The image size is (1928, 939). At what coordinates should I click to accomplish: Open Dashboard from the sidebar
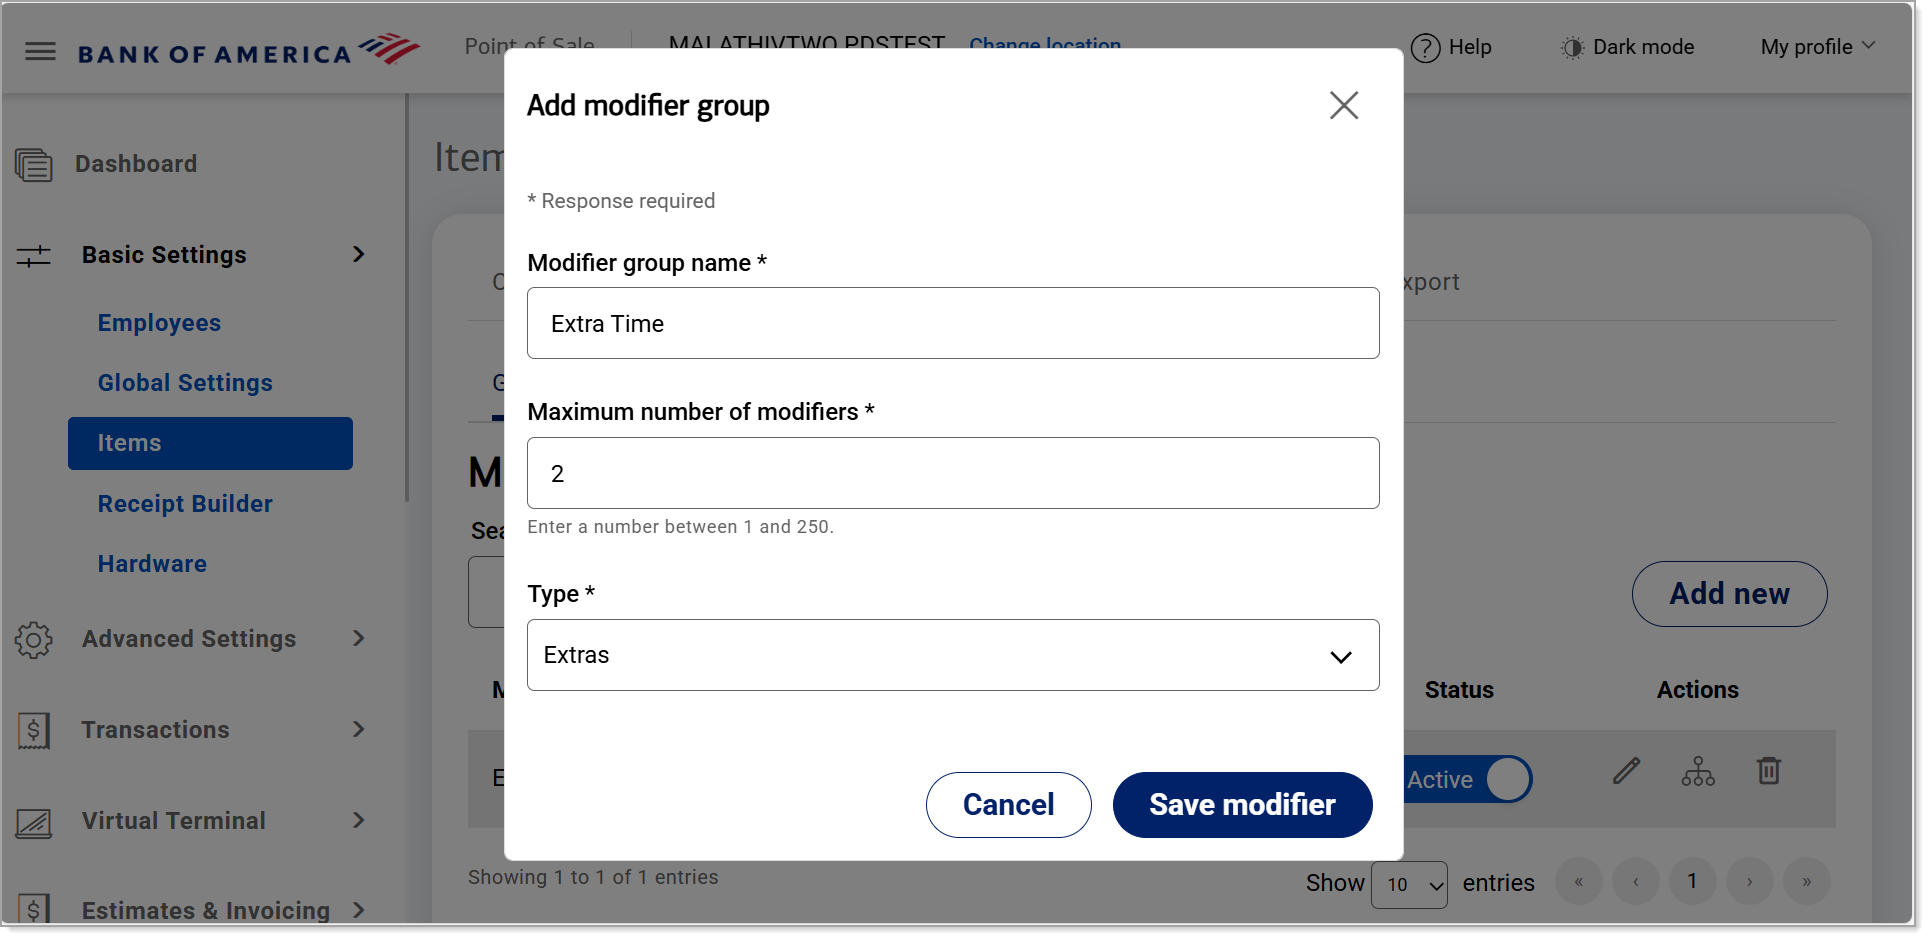pyautogui.click(x=136, y=164)
